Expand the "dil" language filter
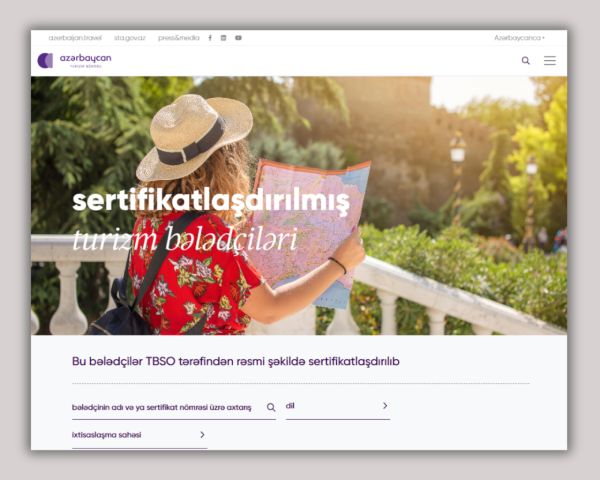Image resolution: width=600 pixels, height=480 pixels. 338,408
